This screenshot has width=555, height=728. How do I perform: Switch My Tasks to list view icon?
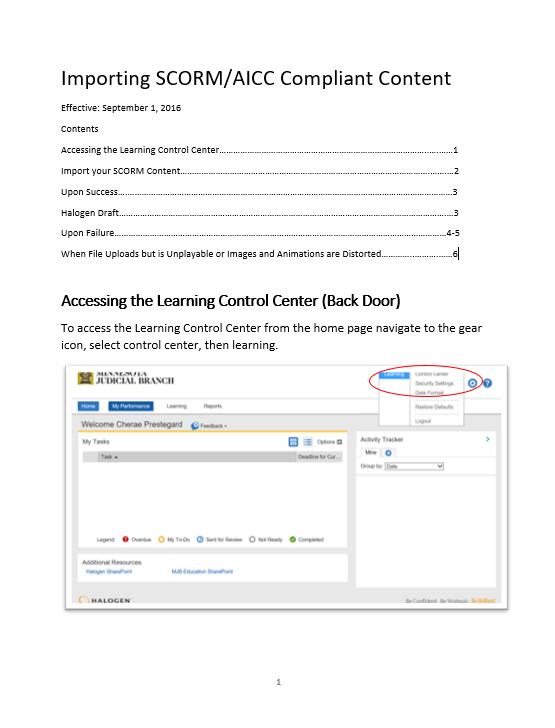coord(307,442)
